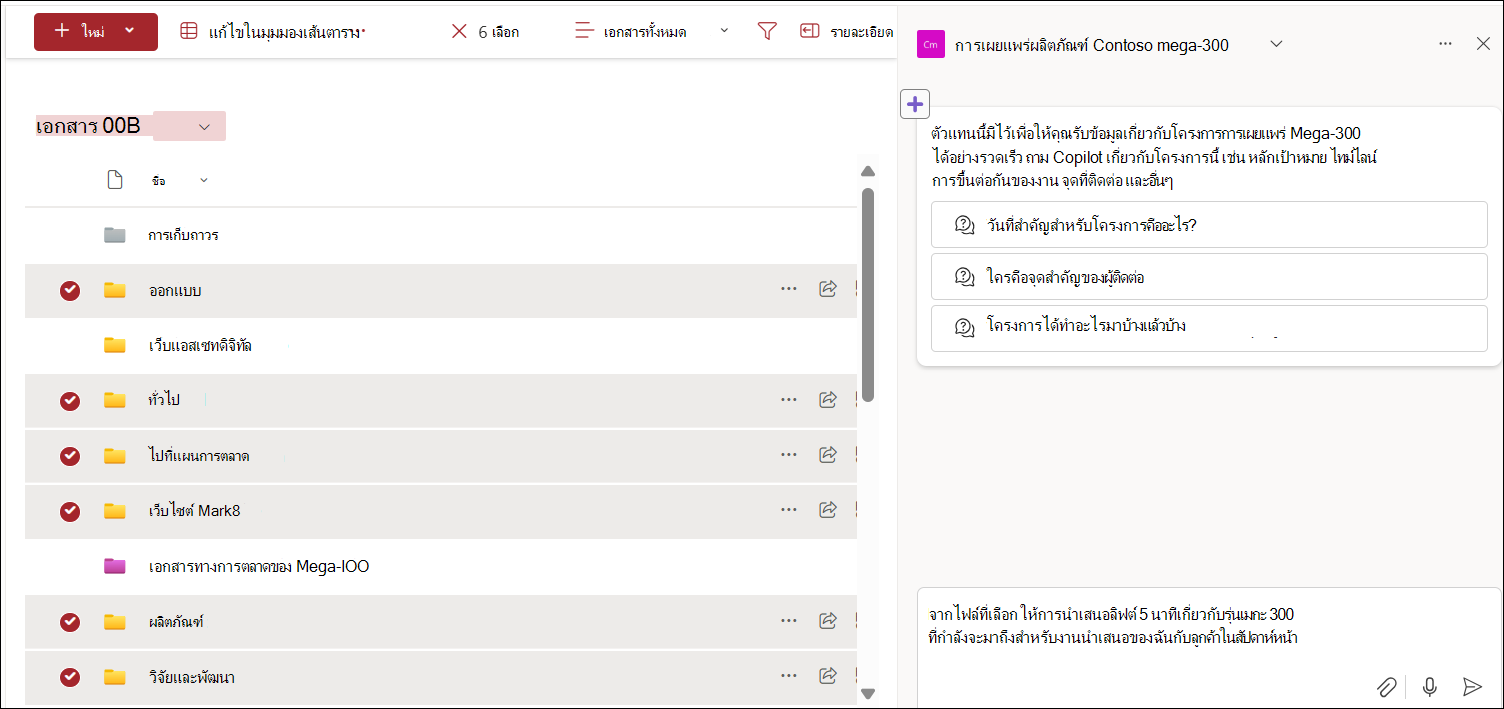Uncheck the วิจัยและพัฒนา folder row
The width and height of the screenshot is (1504, 709).
point(70,677)
